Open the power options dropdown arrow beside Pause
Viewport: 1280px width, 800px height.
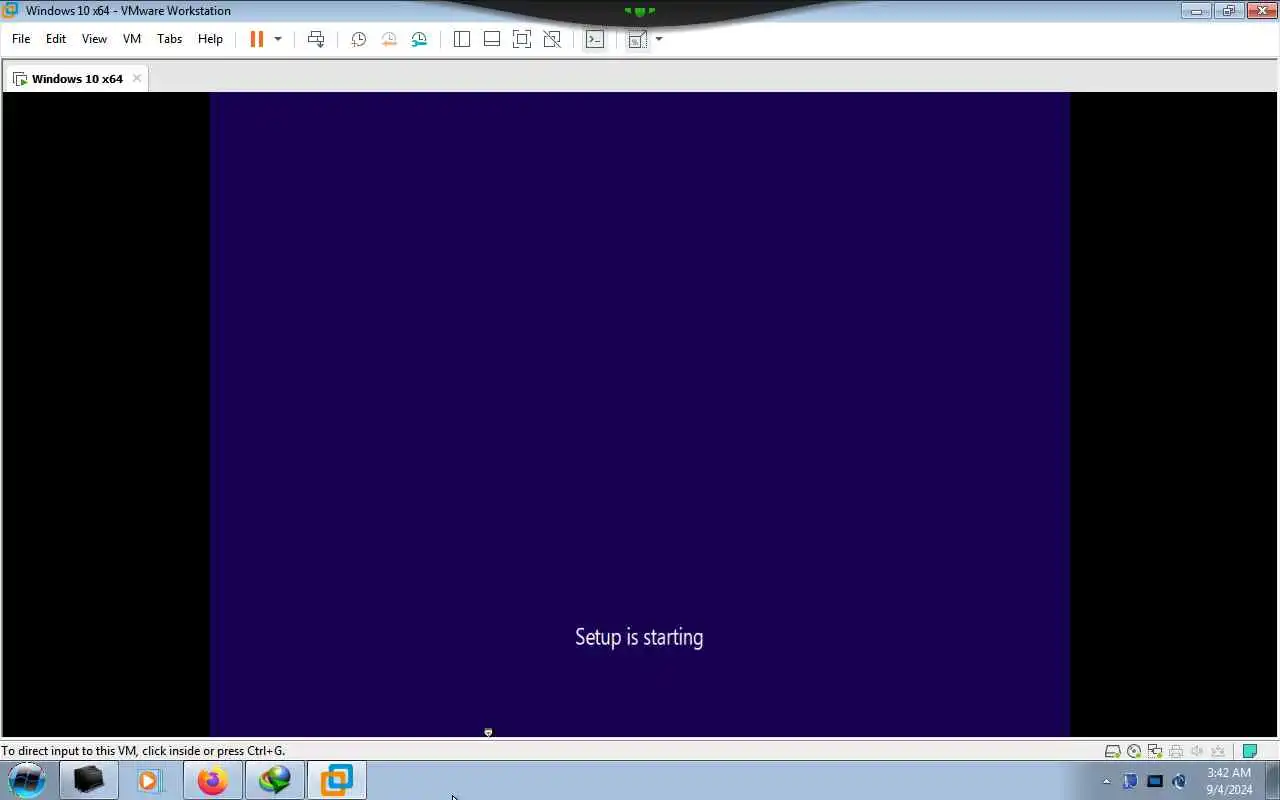(x=278, y=39)
